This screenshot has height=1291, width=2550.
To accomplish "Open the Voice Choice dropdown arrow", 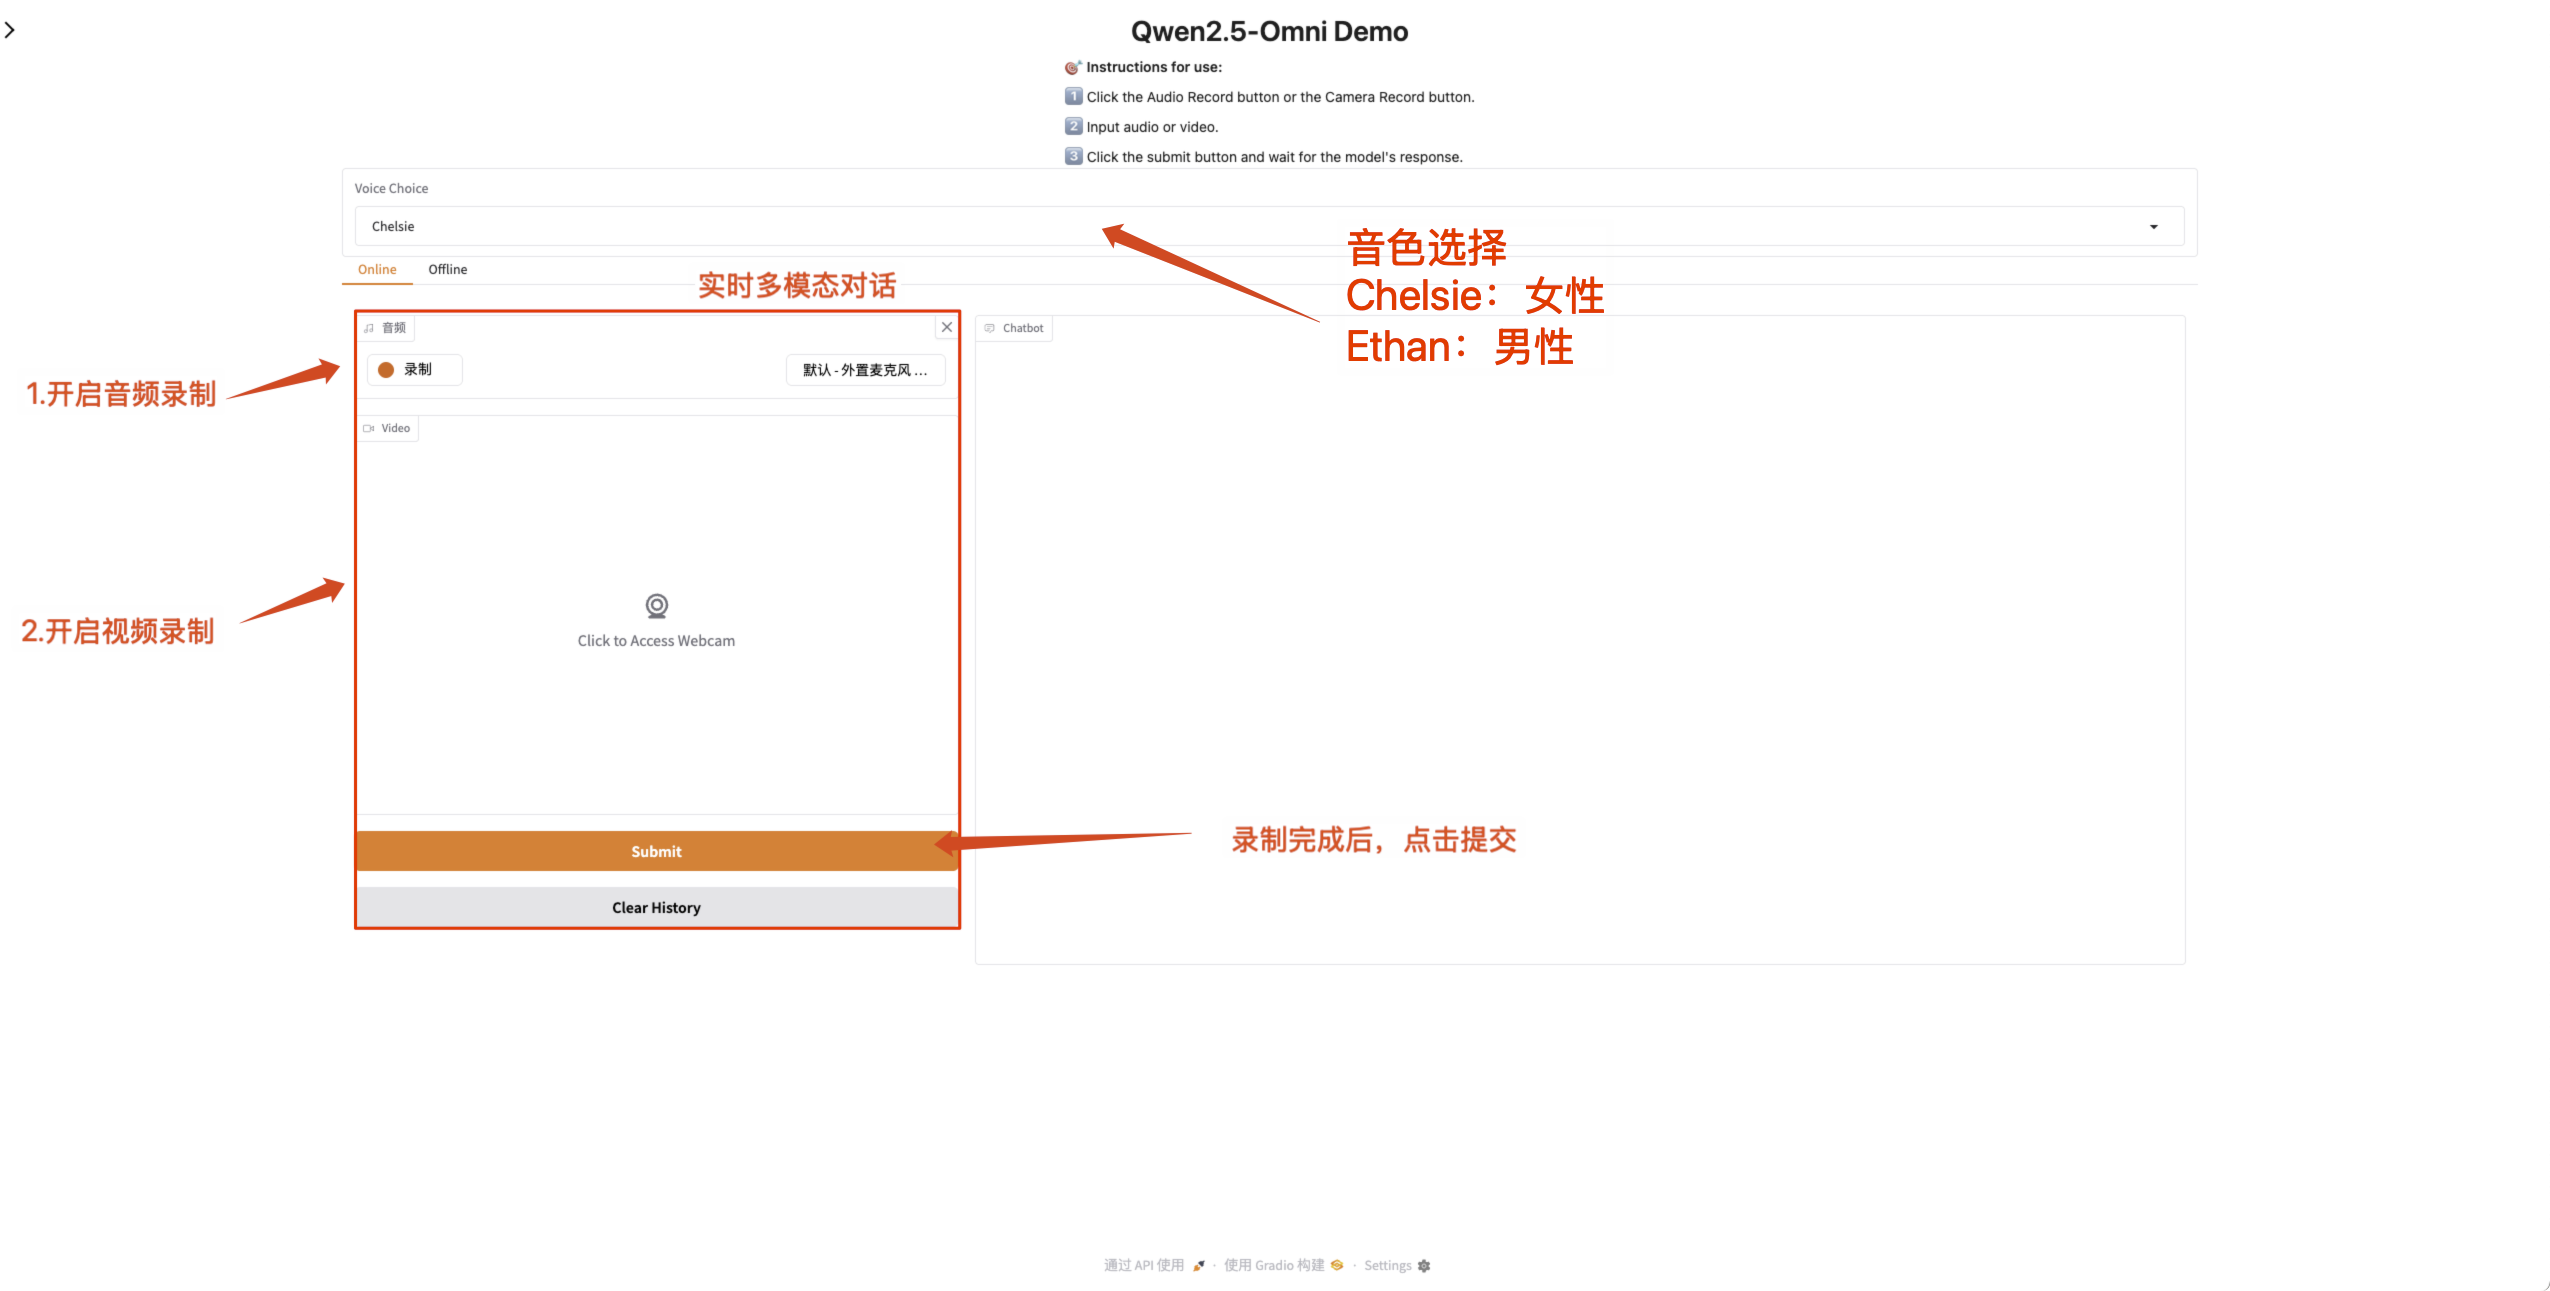I will pos(2153,227).
